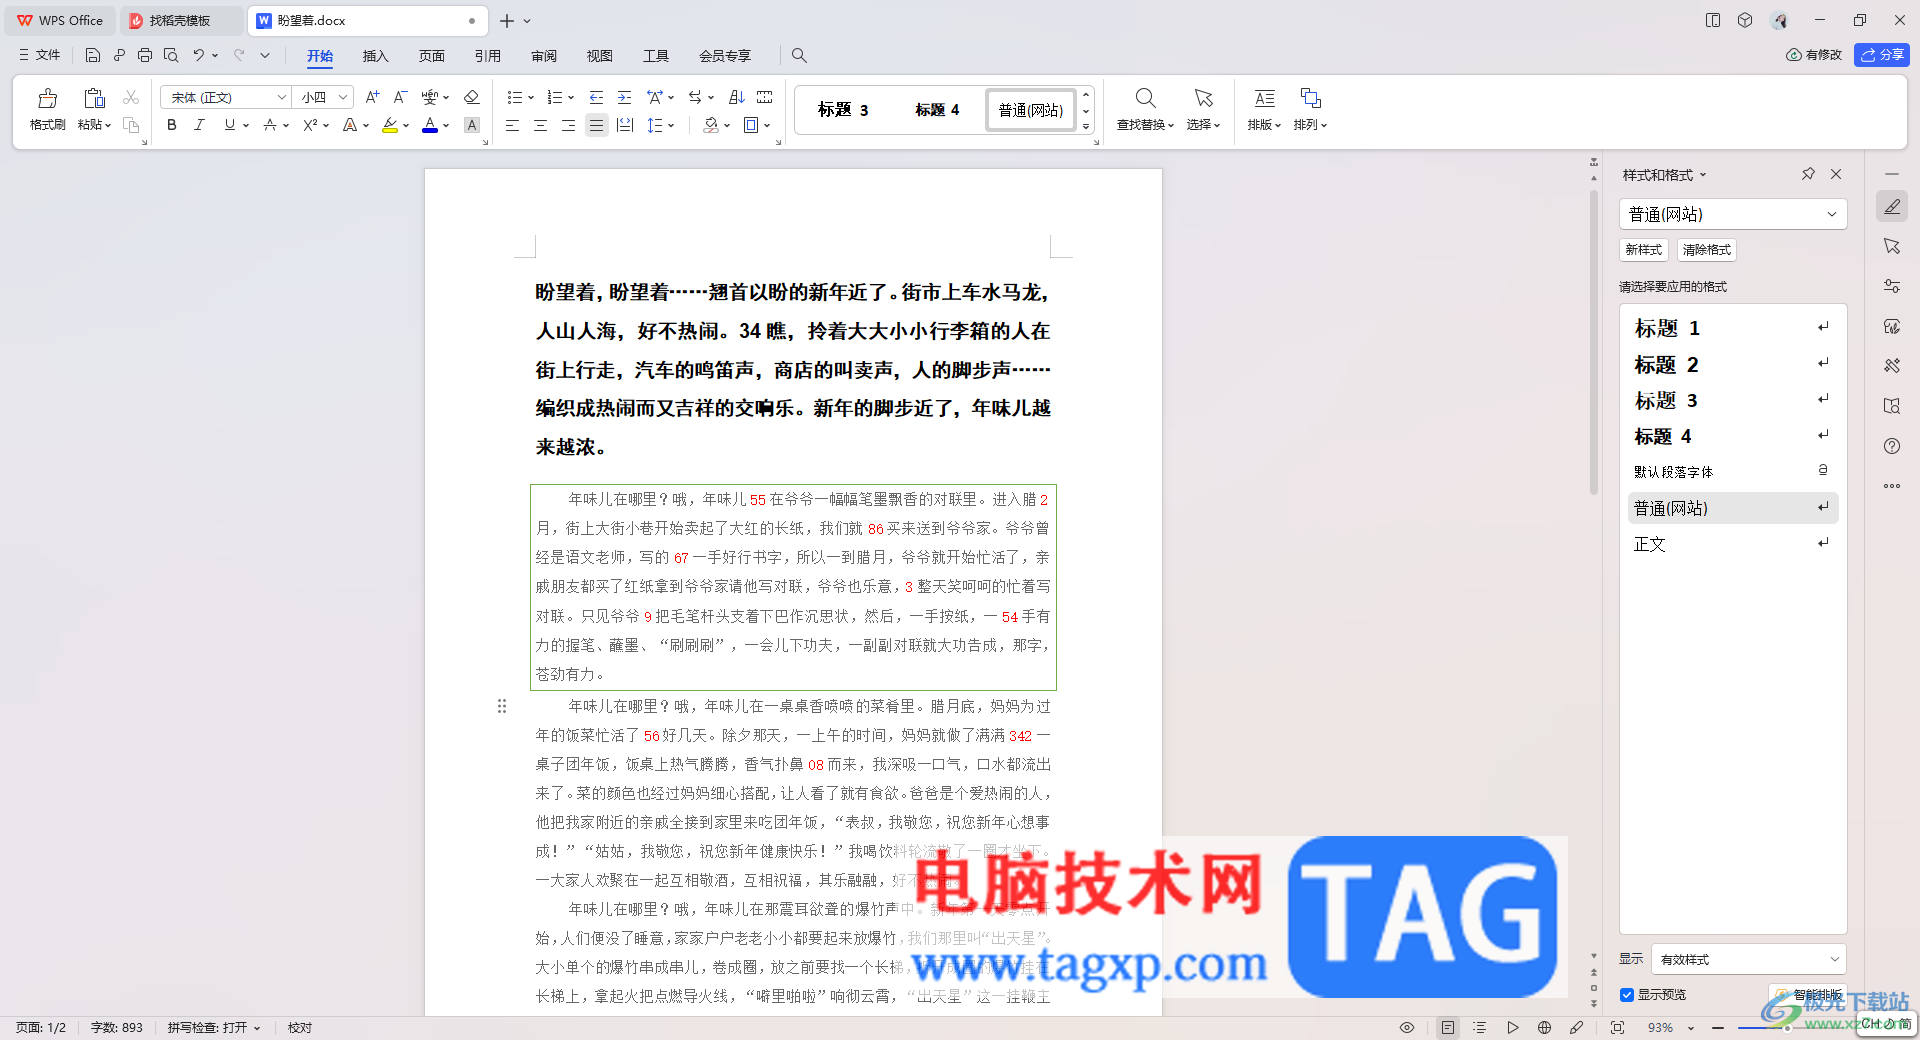Image resolution: width=1920 pixels, height=1040 pixels.
Task: Decrease font size with A- icon
Action: click(400, 97)
